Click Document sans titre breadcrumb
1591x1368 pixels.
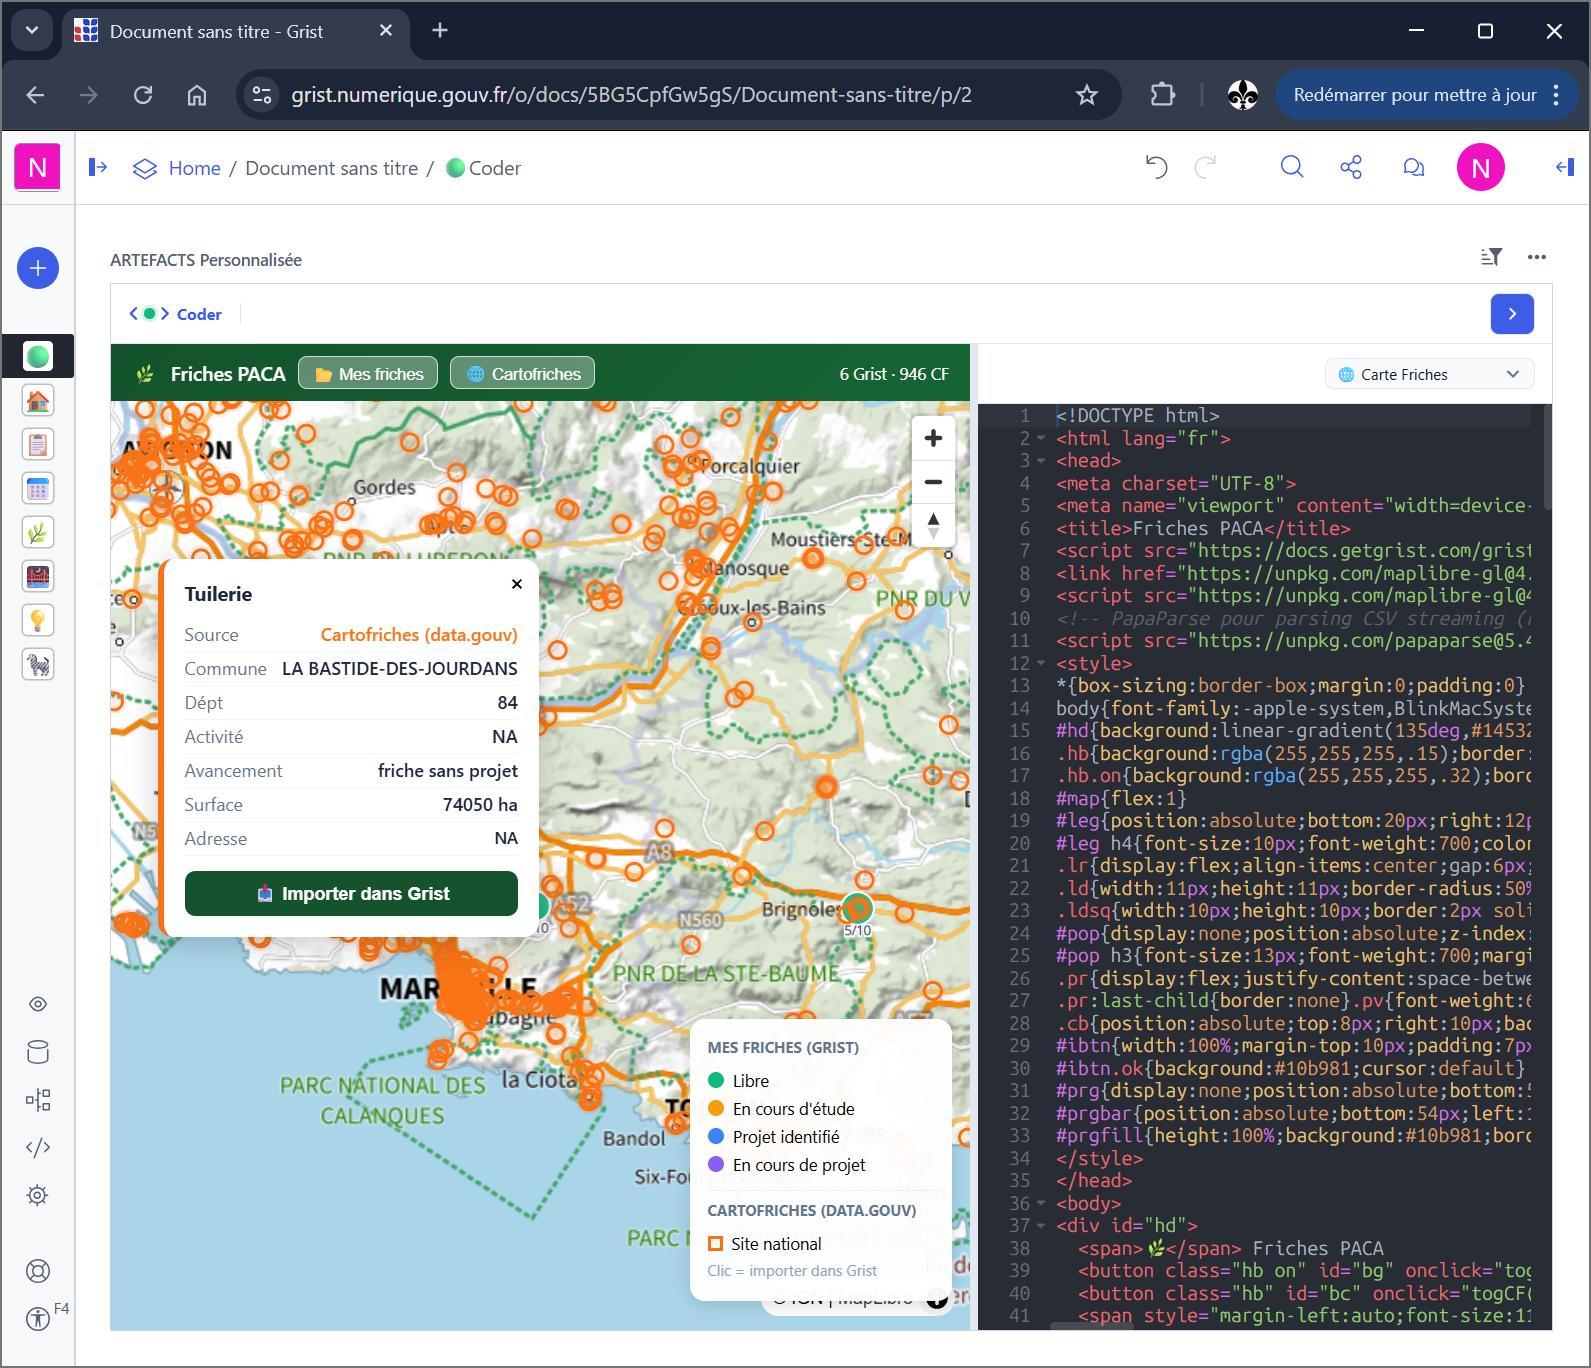coord(332,168)
